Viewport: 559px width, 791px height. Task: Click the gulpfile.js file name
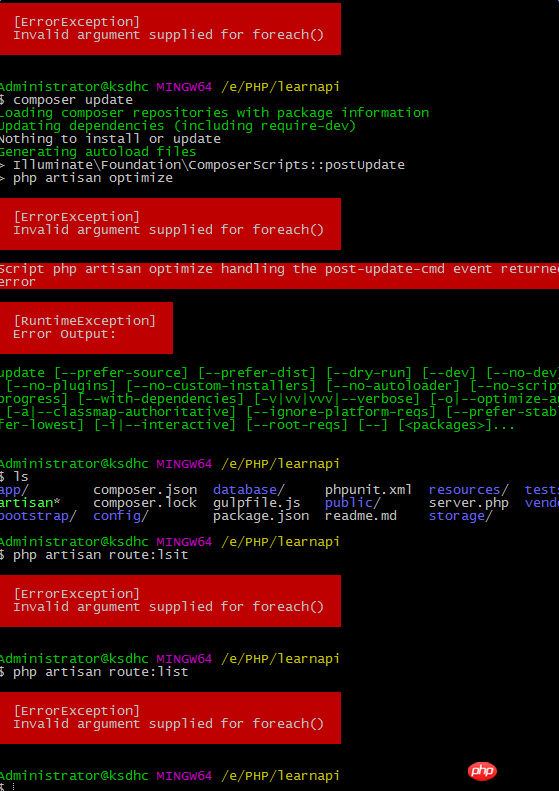pos(257,503)
